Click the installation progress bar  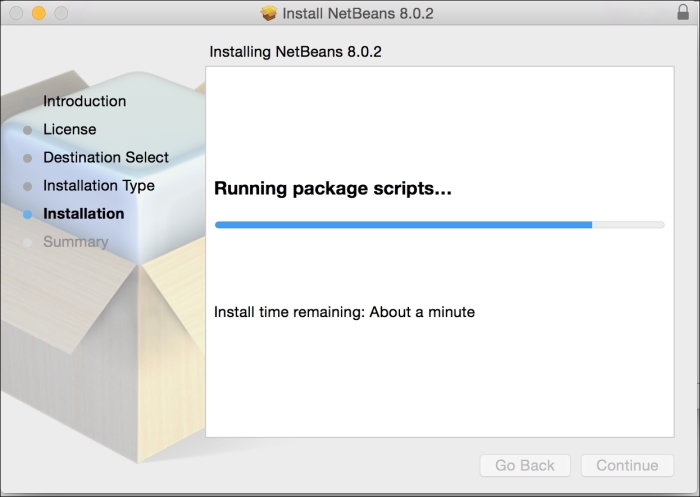click(x=440, y=225)
